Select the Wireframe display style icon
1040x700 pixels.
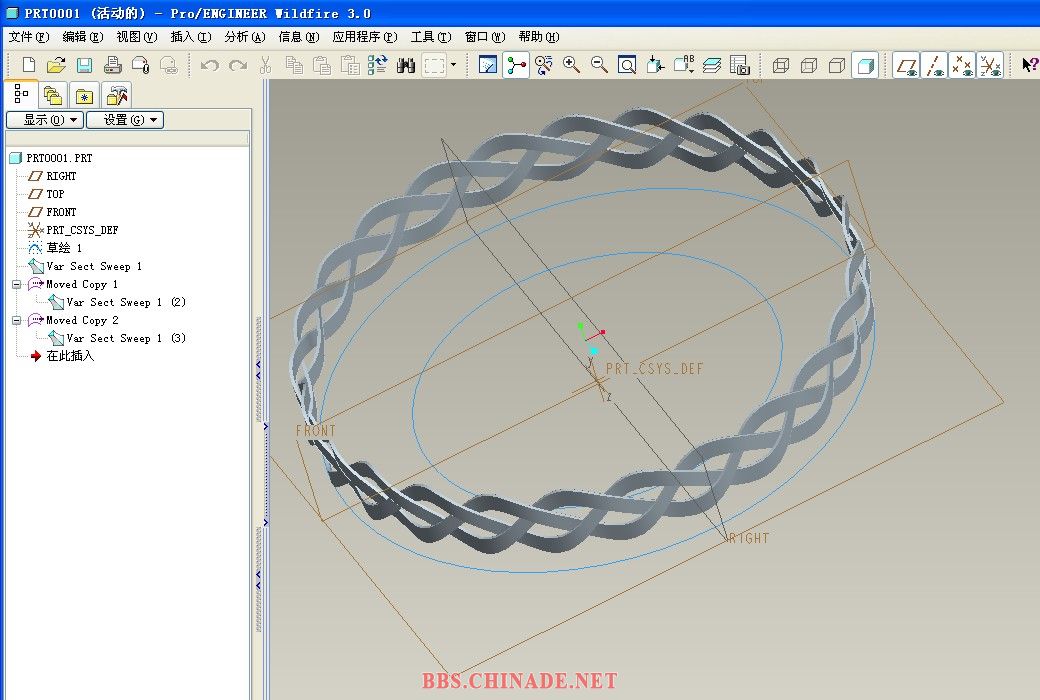[781, 65]
